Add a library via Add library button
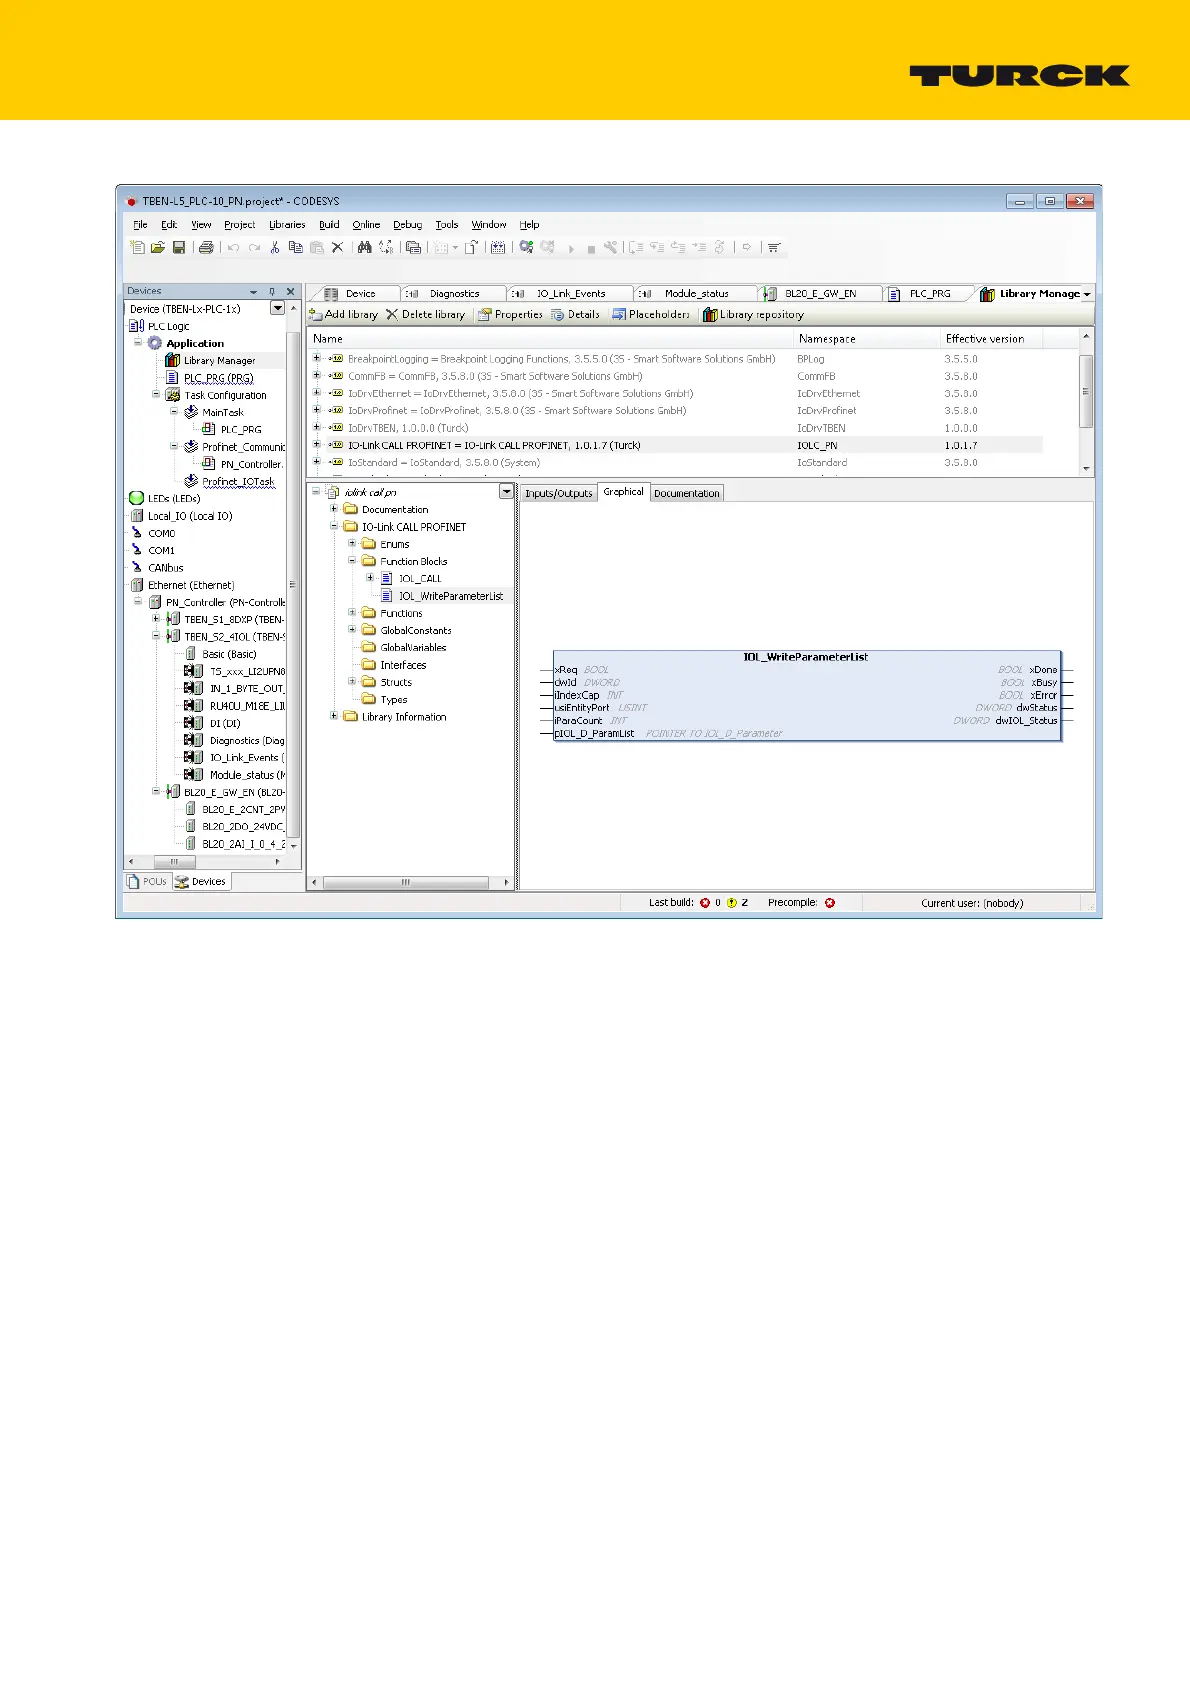Screen dimensions: 1190x1684 (x=343, y=314)
